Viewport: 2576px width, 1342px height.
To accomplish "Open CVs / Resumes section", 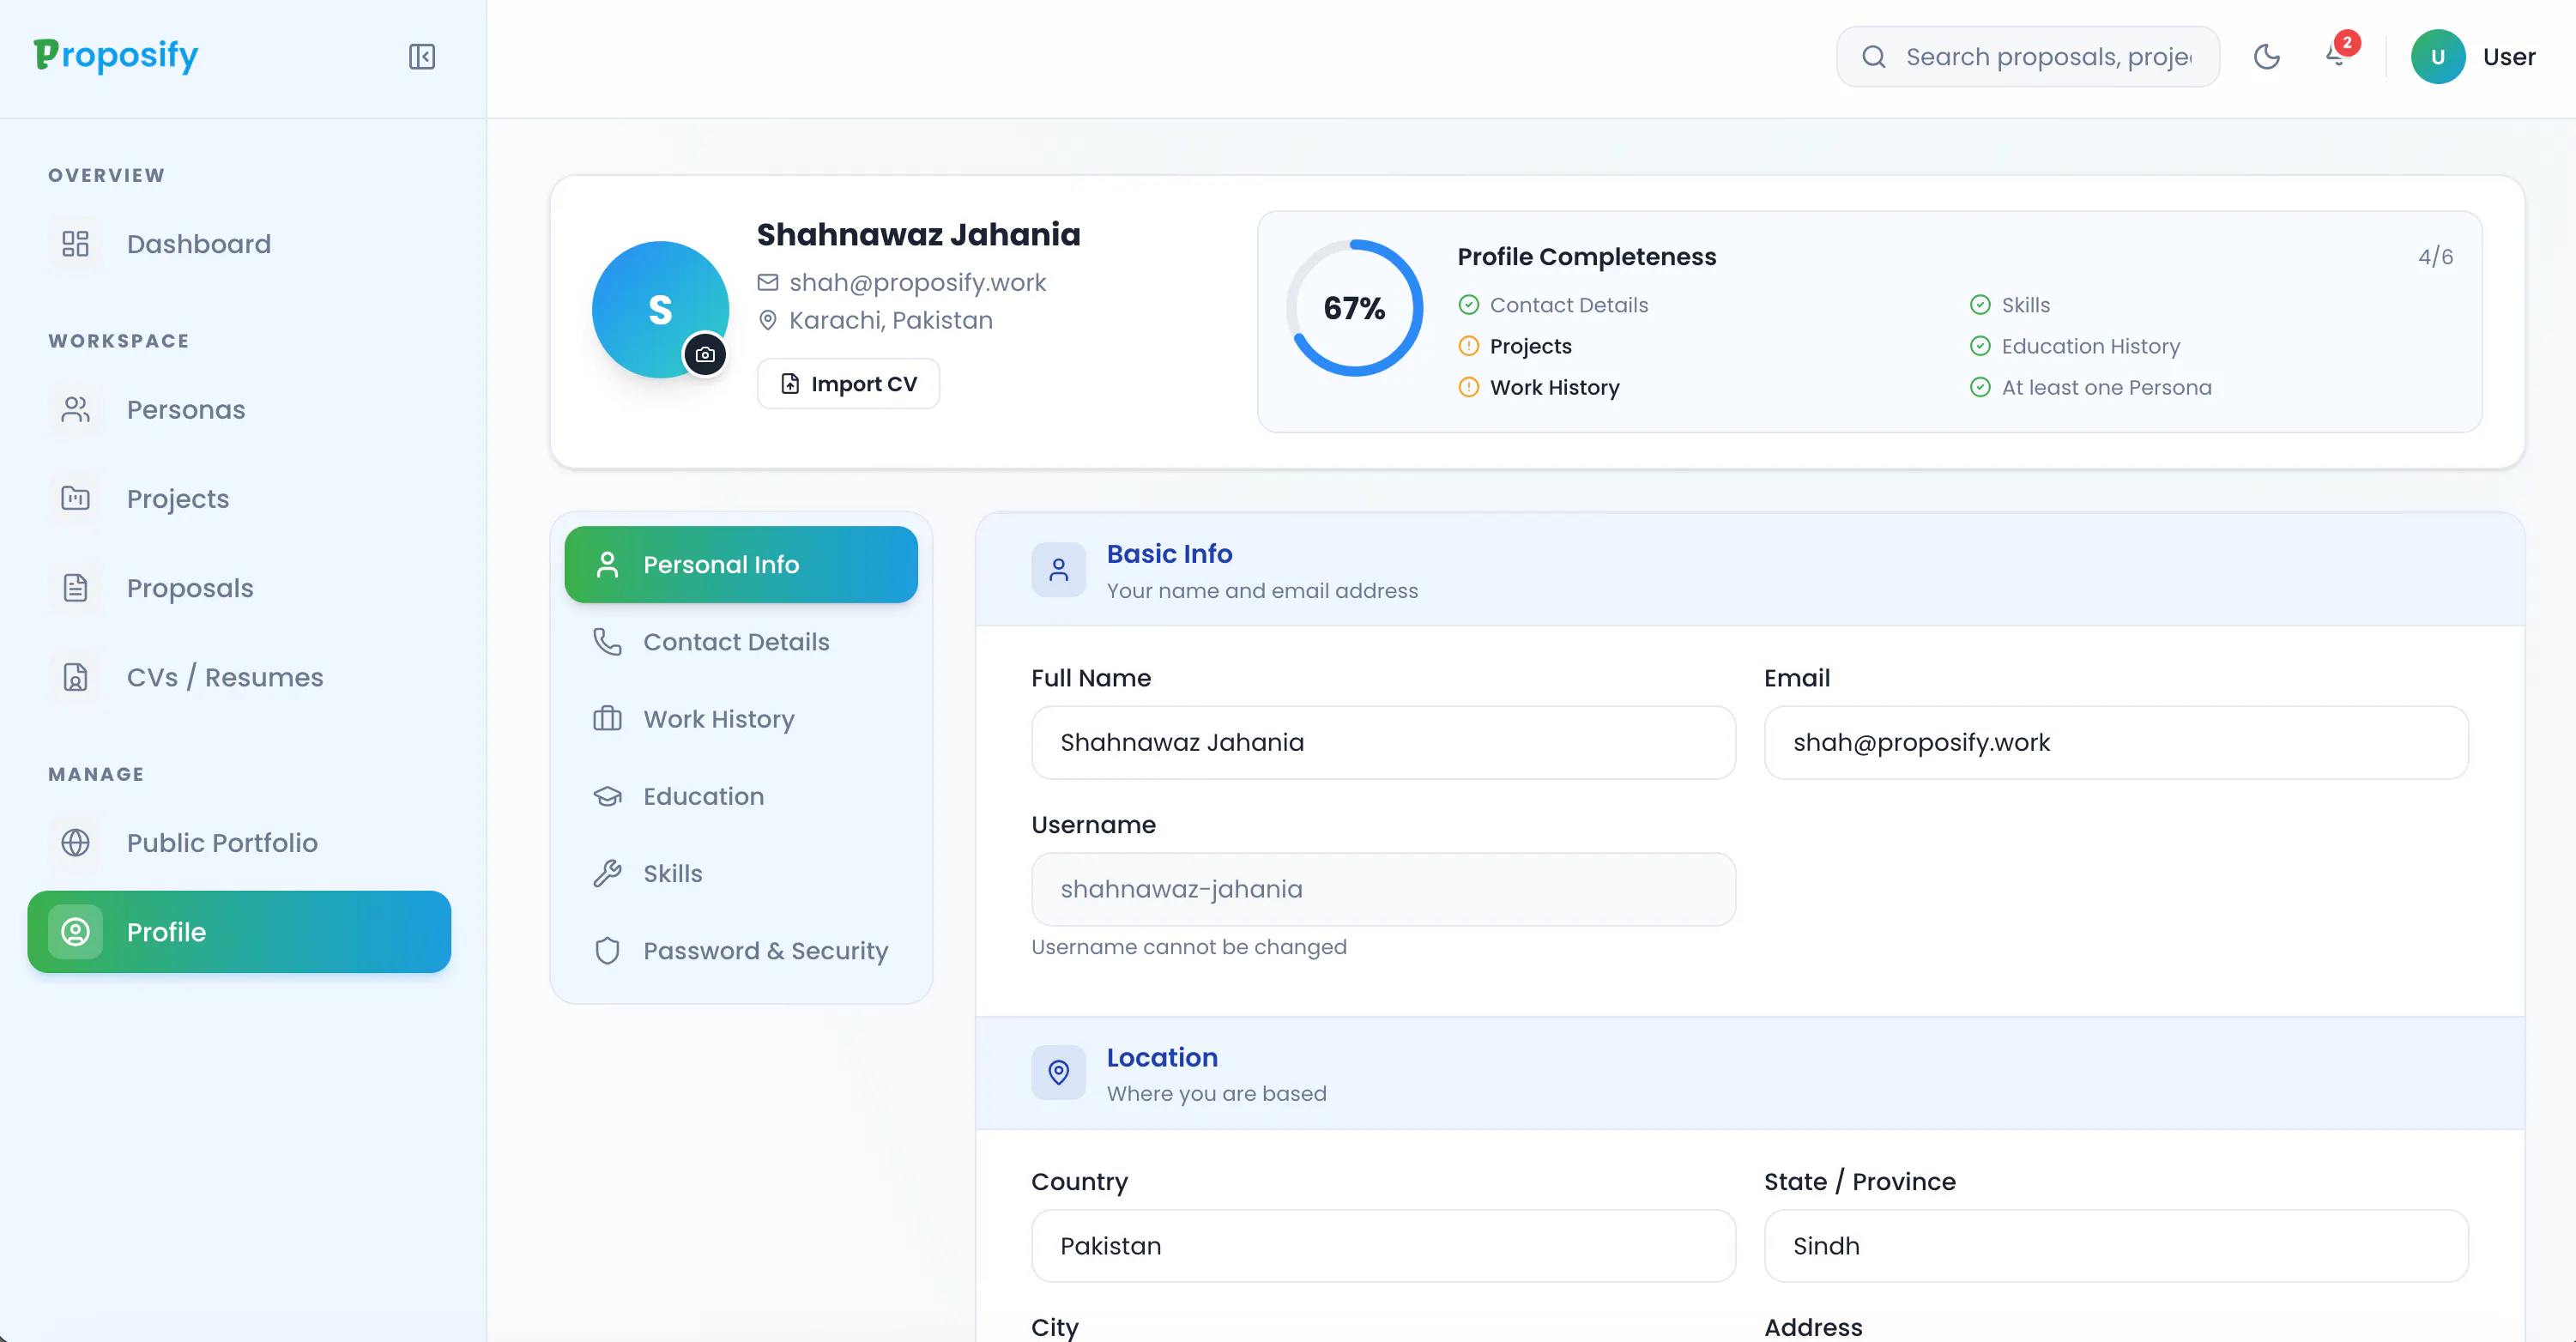I will [239, 677].
